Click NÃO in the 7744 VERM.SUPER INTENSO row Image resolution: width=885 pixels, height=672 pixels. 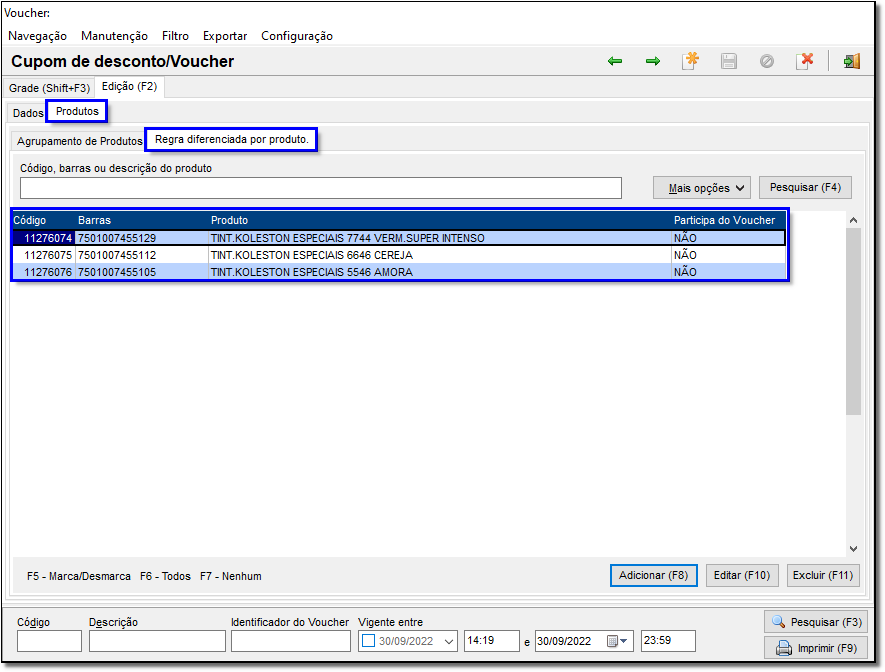click(x=685, y=238)
